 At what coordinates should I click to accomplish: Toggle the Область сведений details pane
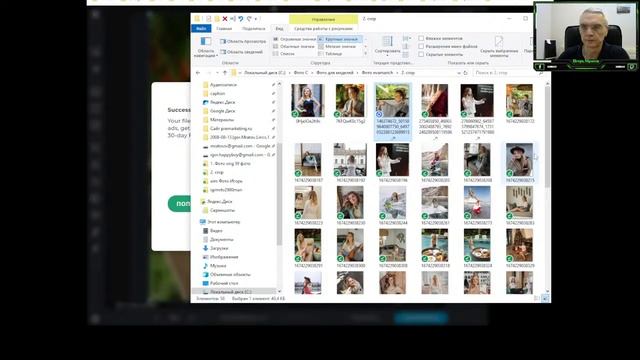pyautogui.click(x=241, y=52)
